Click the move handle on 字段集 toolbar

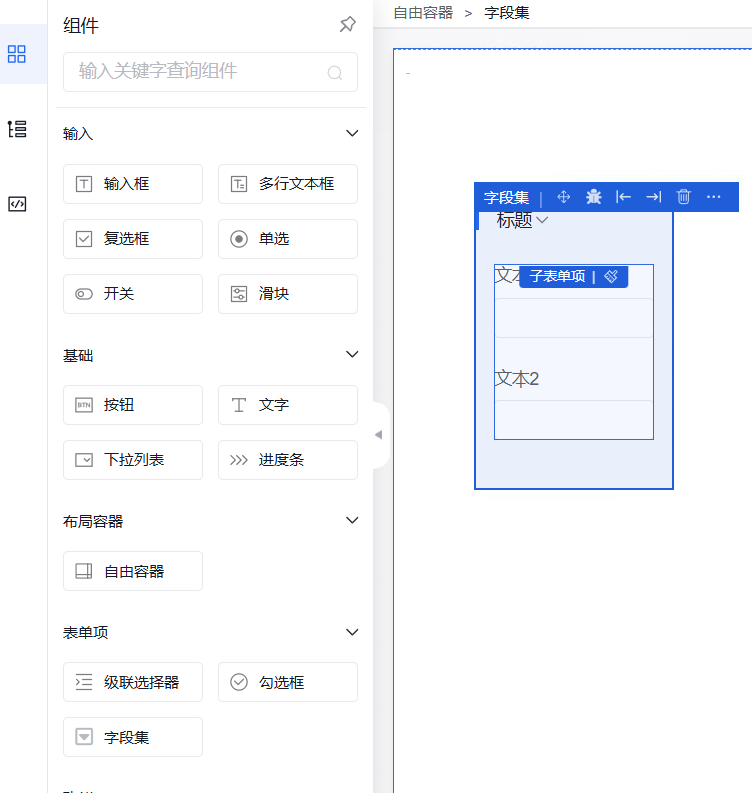563,197
